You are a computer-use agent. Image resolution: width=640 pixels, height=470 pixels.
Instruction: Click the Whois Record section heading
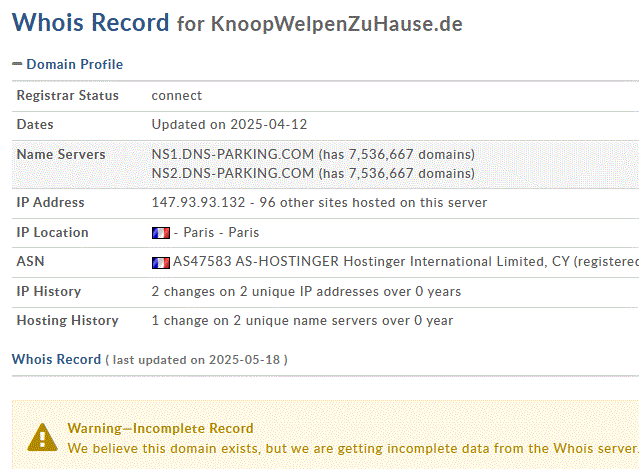(56, 359)
